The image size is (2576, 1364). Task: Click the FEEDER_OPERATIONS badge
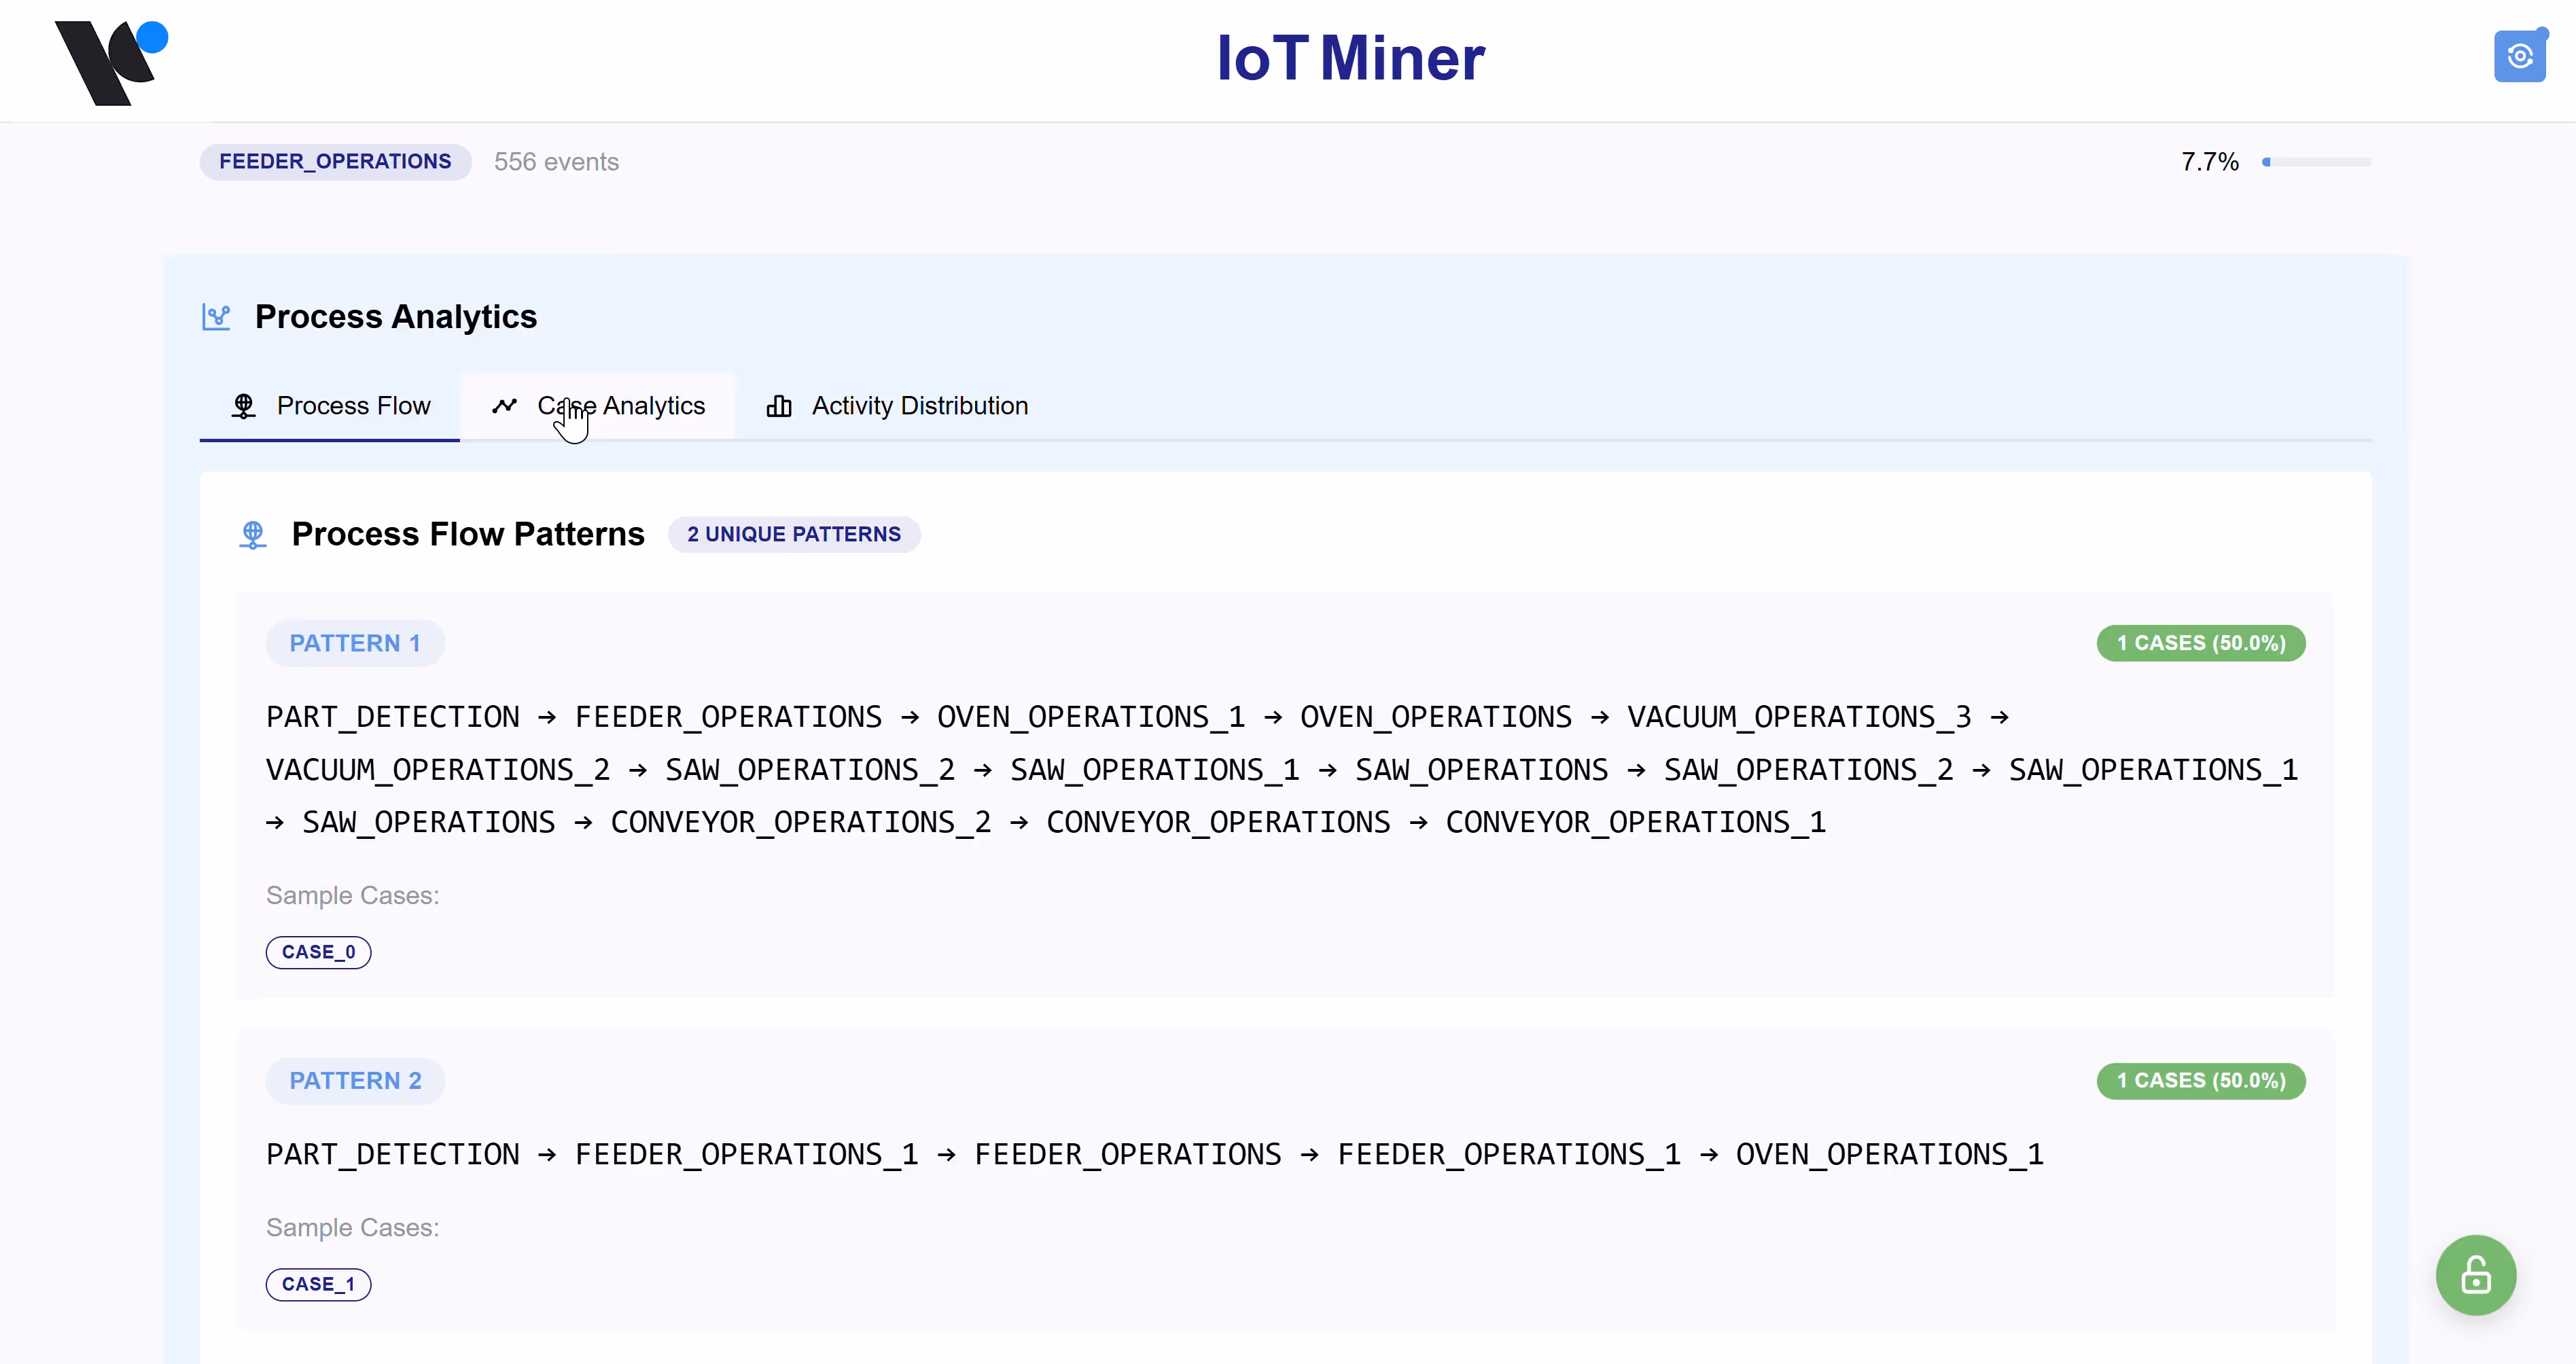point(335,161)
